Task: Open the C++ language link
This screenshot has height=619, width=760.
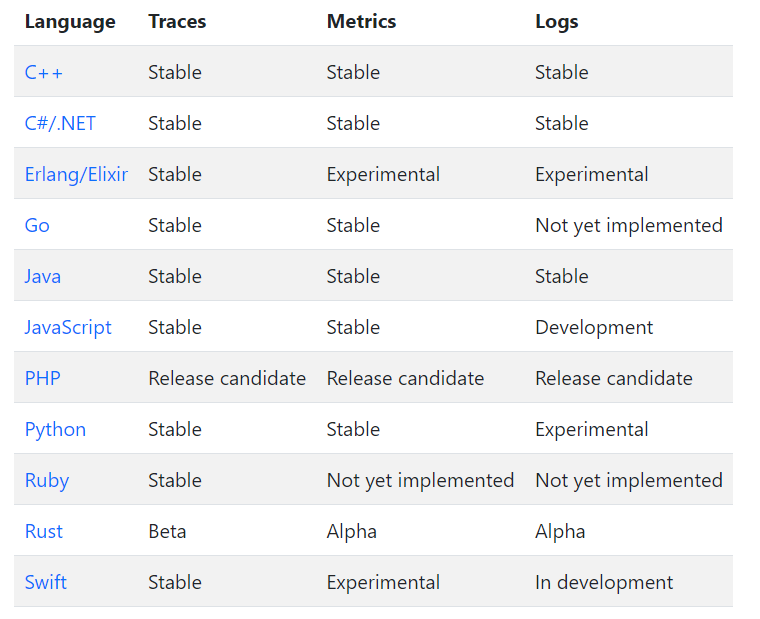Action: point(43,72)
